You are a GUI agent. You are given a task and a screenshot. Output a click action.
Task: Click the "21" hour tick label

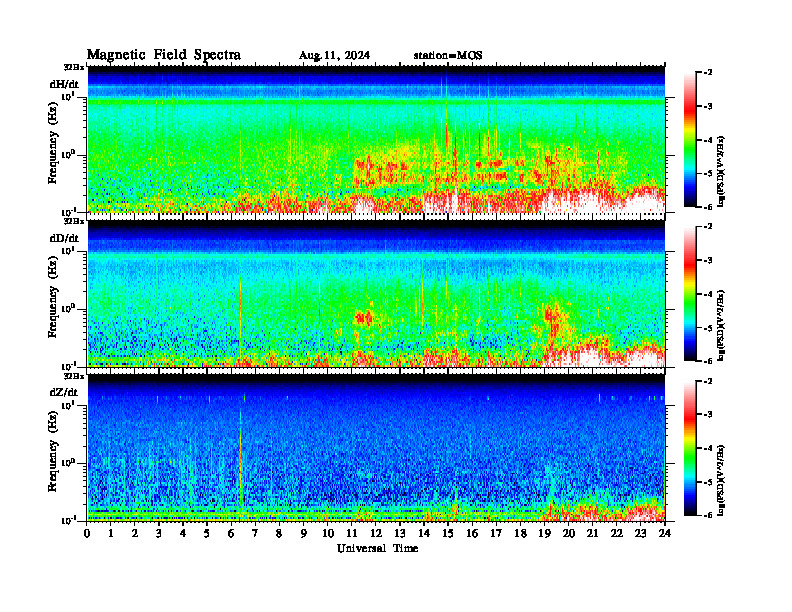592,534
